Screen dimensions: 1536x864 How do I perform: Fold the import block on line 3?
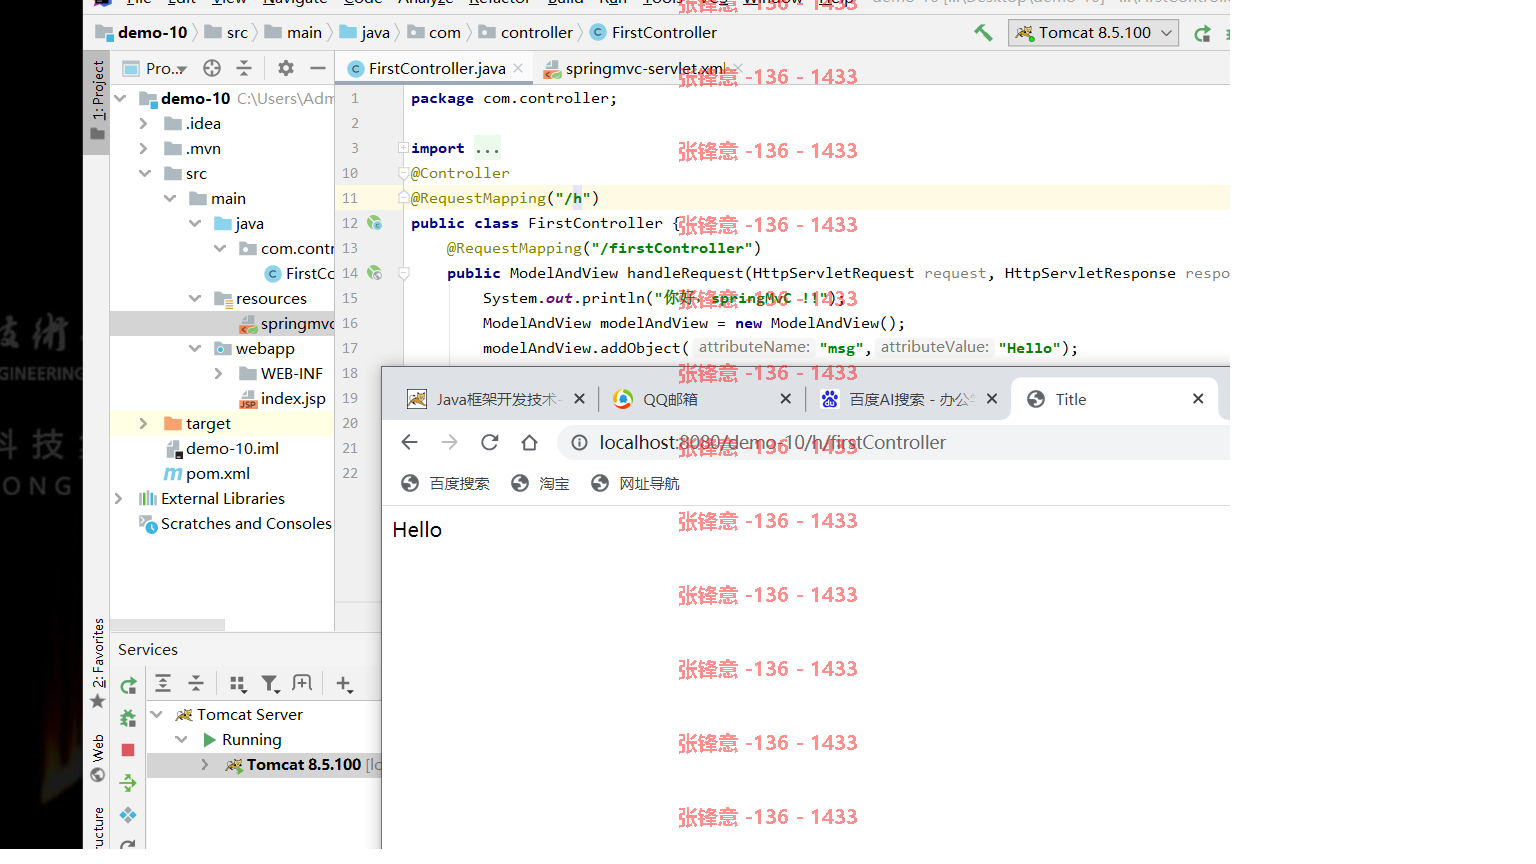click(403, 148)
